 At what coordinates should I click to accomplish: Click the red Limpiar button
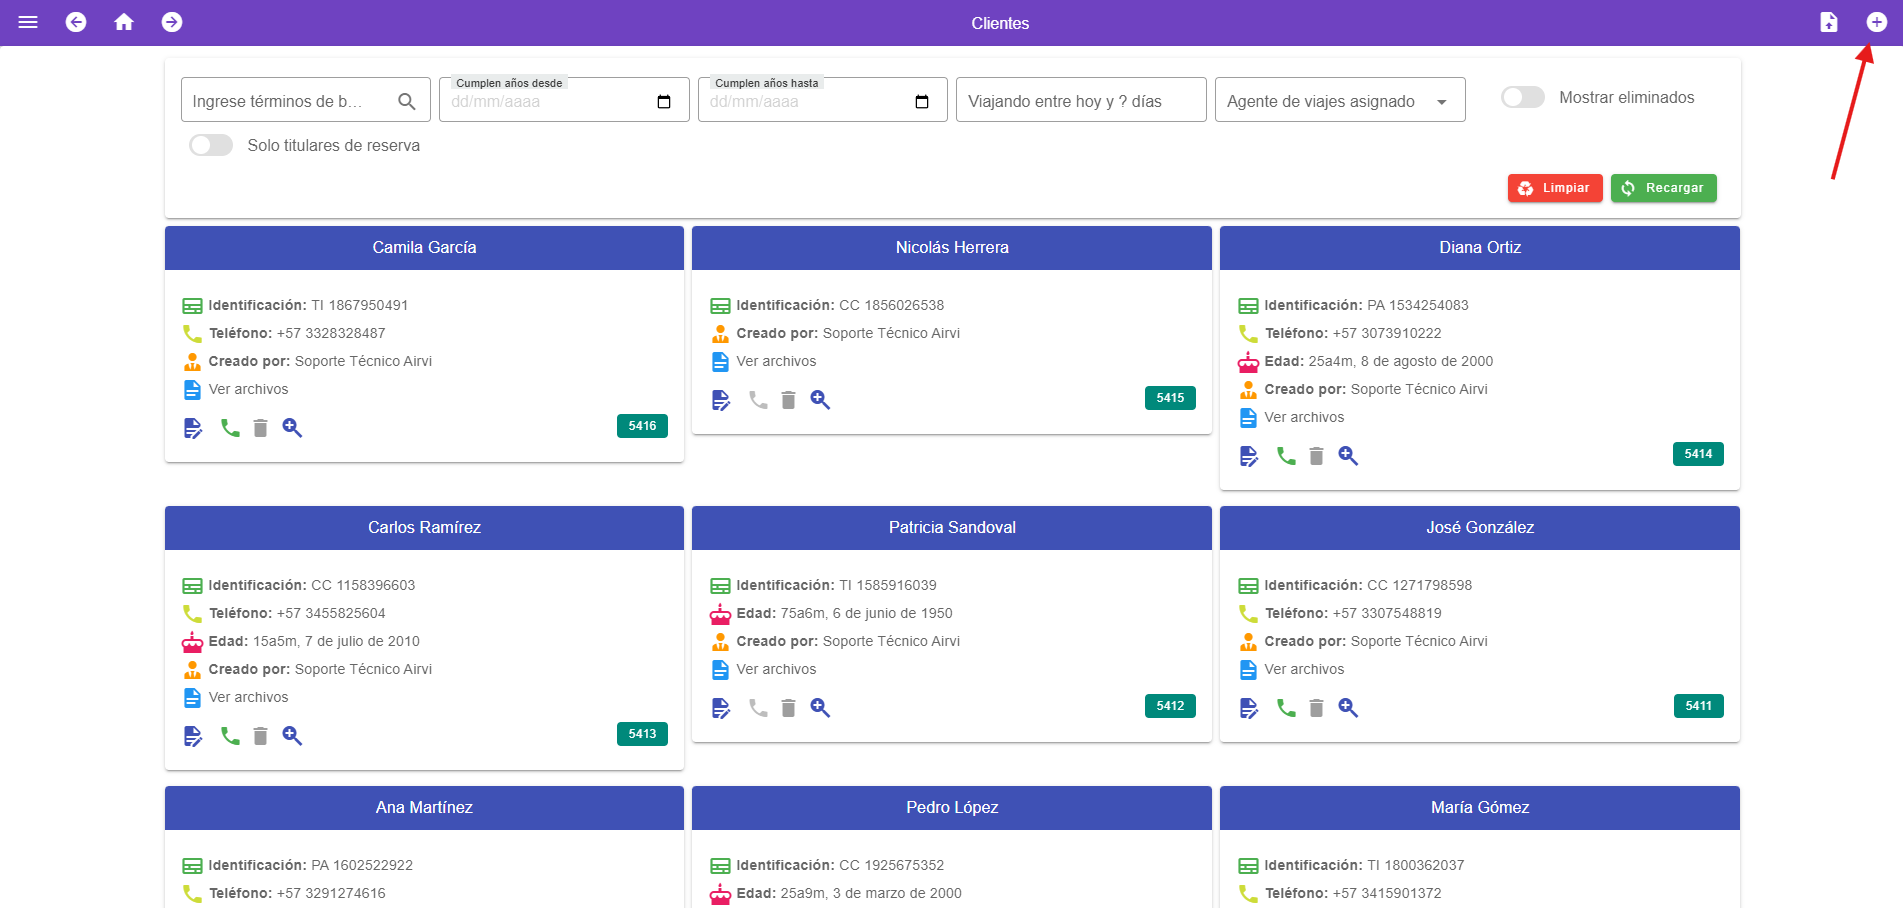point(1554,188)
